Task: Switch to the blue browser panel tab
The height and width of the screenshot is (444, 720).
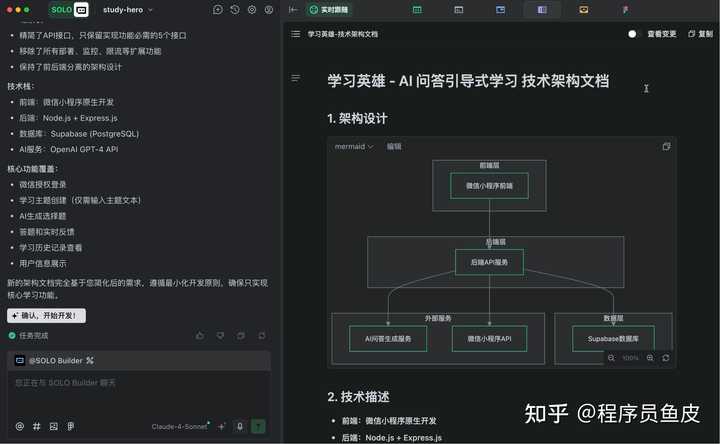Action: pyautogui.click(x=500, y=10)
